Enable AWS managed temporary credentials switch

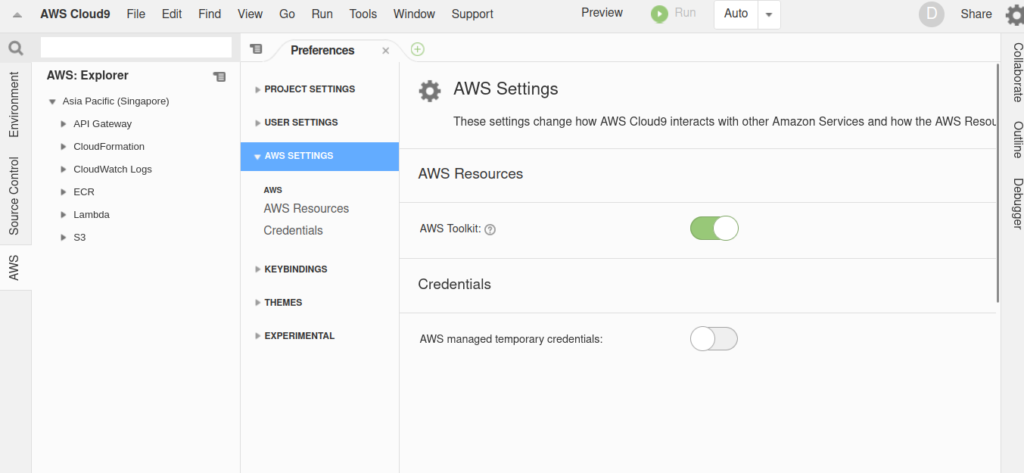(714, 339)
